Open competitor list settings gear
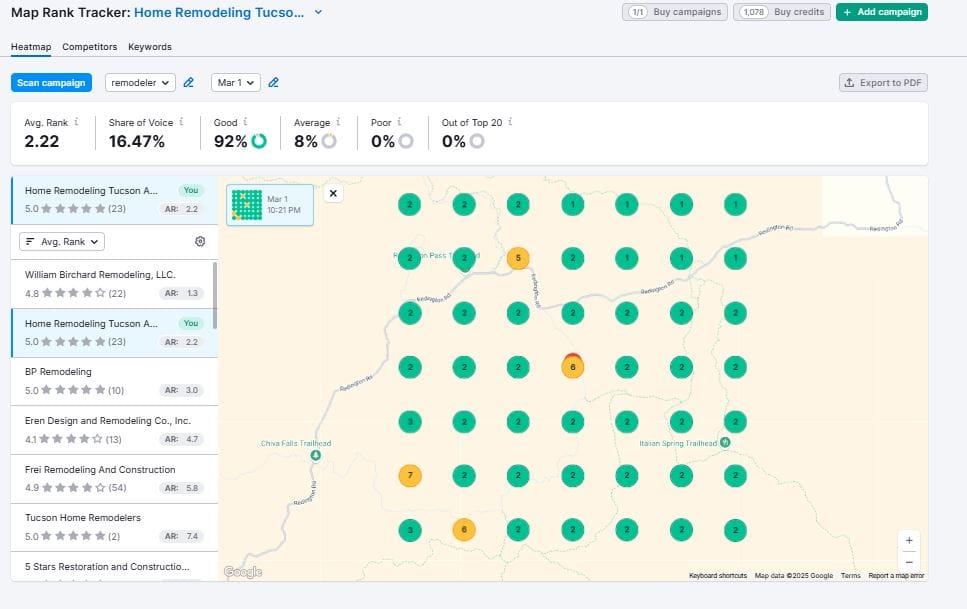 tap(200, 241)
